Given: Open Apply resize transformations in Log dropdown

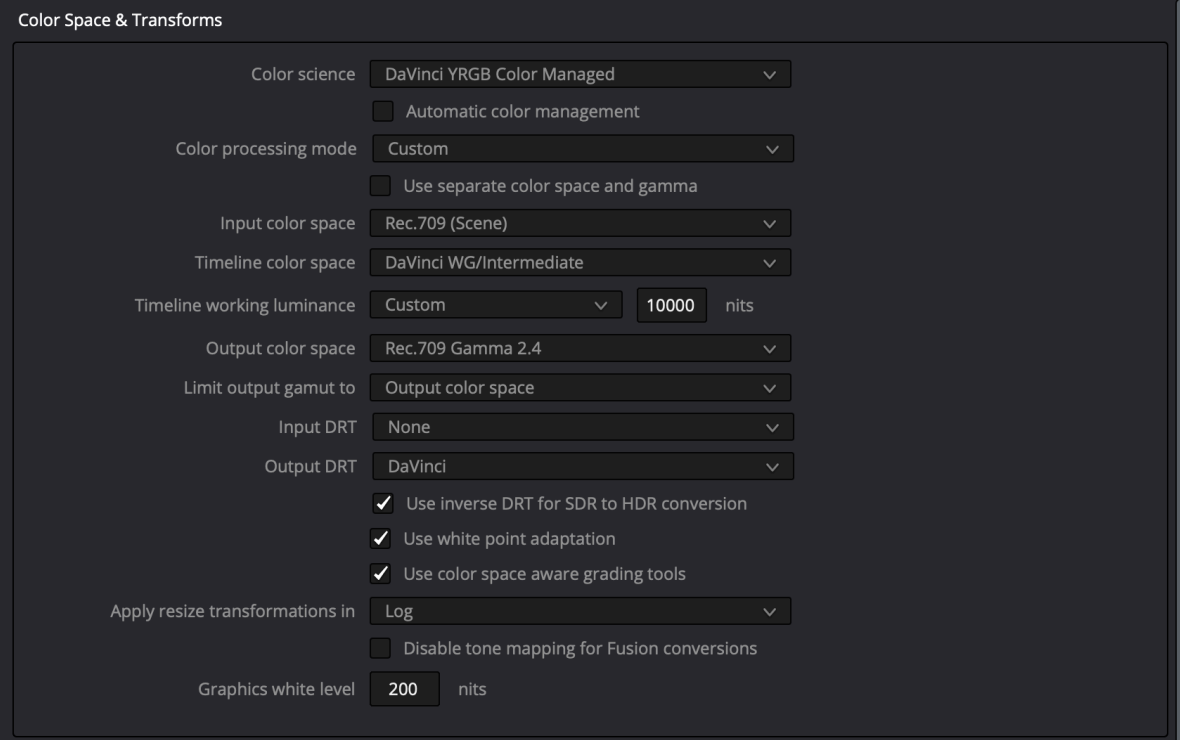Looking at the screenshot, I should (x=580, y=611).
